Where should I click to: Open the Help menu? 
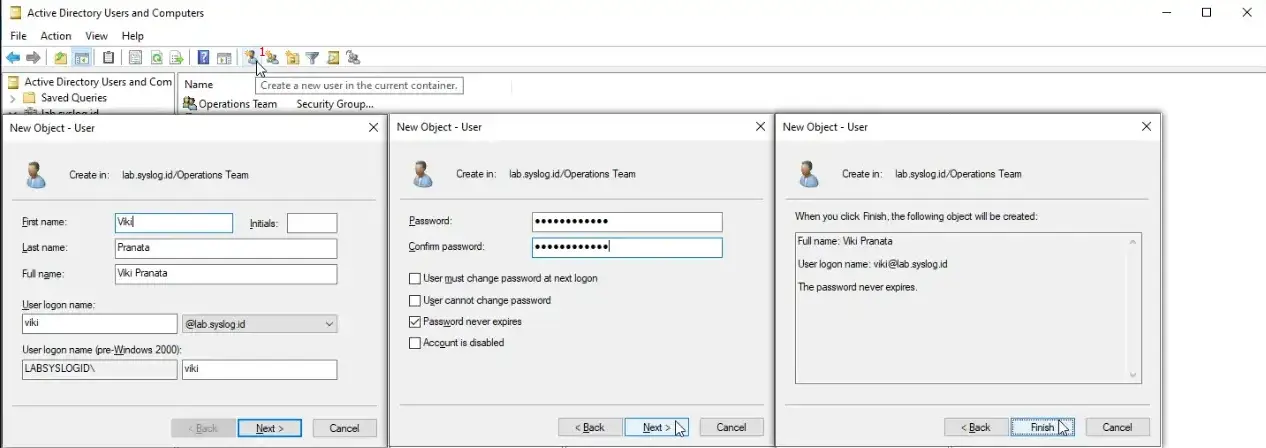(x=133, y=36)
